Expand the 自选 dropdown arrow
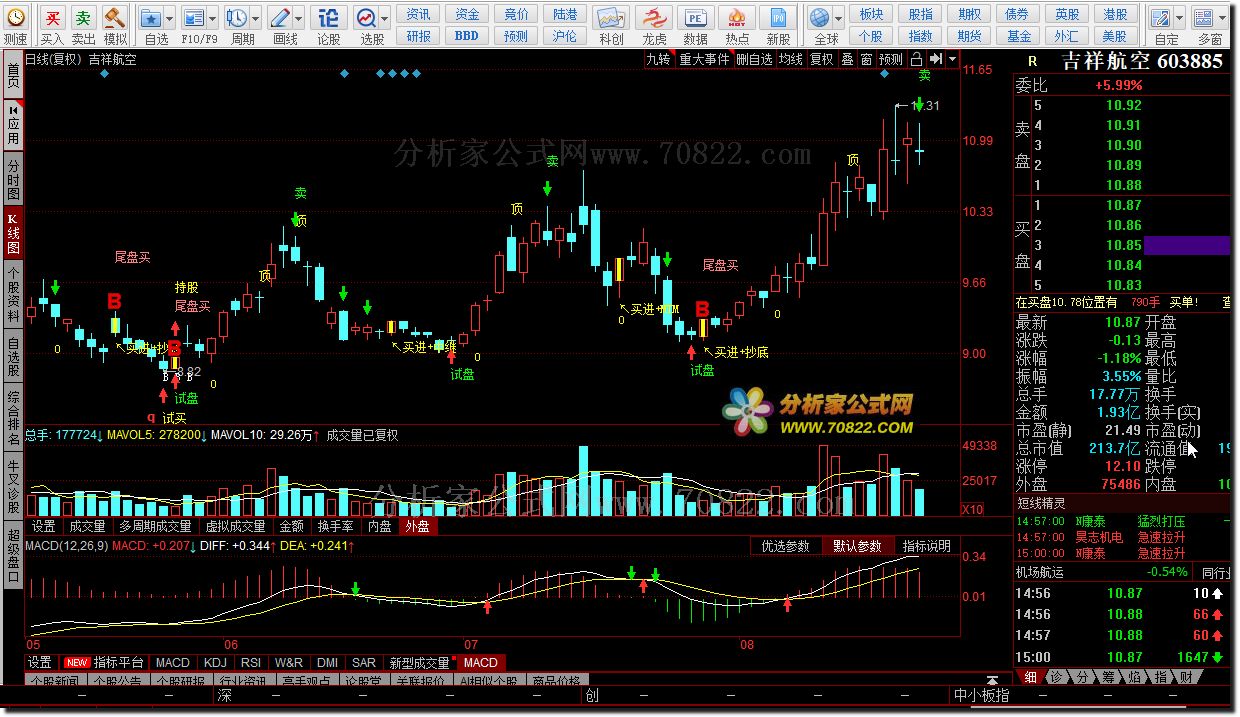 pyautogui.click(x=170, y=18)
